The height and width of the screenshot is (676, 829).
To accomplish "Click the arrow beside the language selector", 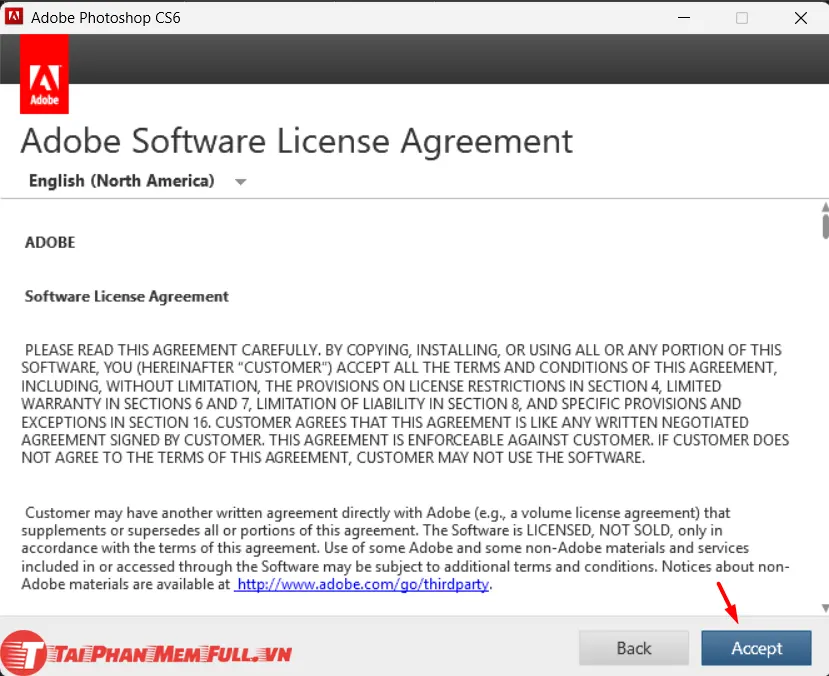I will [x=240, y=181].
